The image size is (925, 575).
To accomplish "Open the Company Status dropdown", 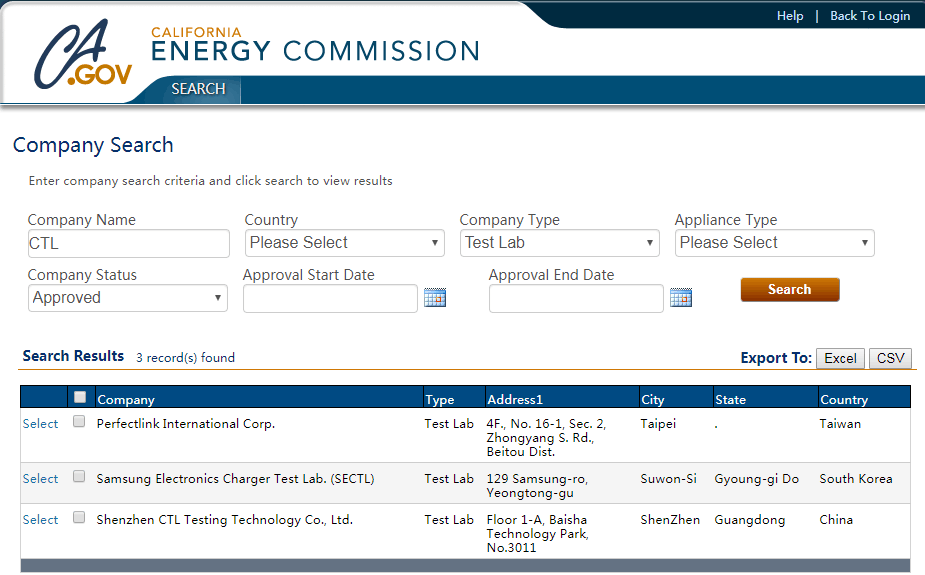I will (x=127, y=298).
